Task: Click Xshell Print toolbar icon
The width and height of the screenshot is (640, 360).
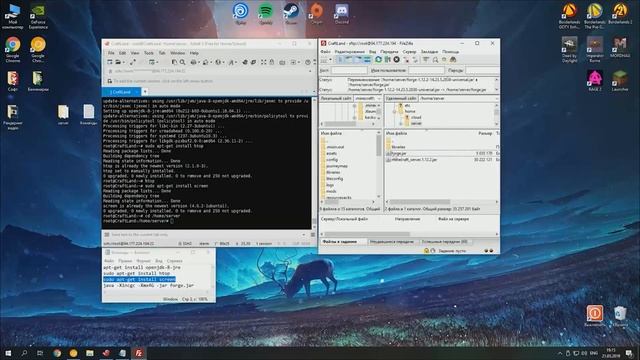Action: (193, 62)
